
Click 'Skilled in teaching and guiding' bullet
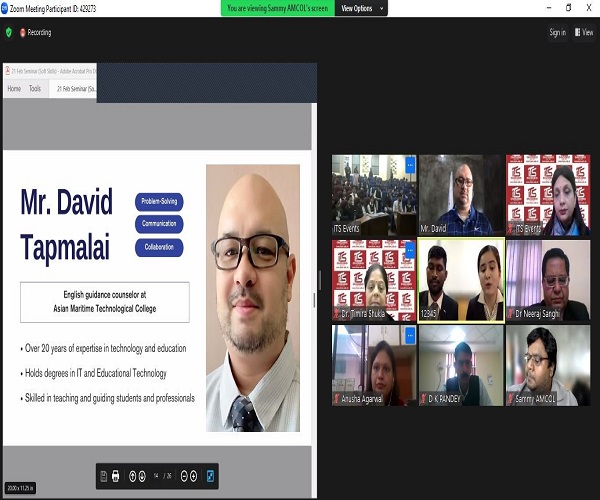107,398
